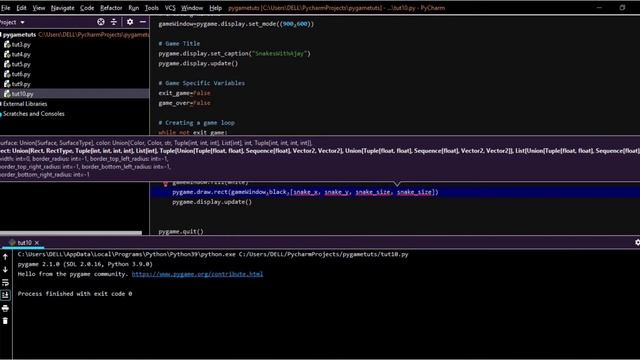This screenshot has height=360, width=640.
Task: Select the pygametuts project root folder
Action: click(19, 35)
